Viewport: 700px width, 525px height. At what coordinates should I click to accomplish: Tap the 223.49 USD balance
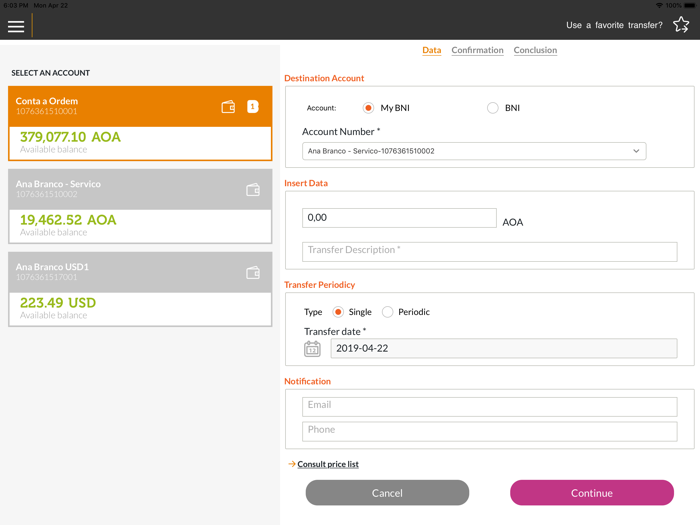(x=58, y=303)
